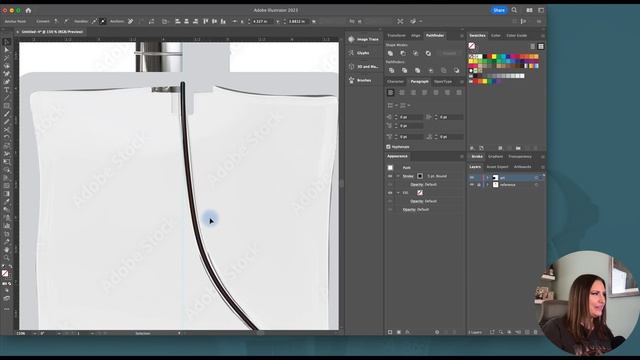The width and height of the screenshot is (640, 360).
Task: Click the Share button
Action: click(499, 10)
